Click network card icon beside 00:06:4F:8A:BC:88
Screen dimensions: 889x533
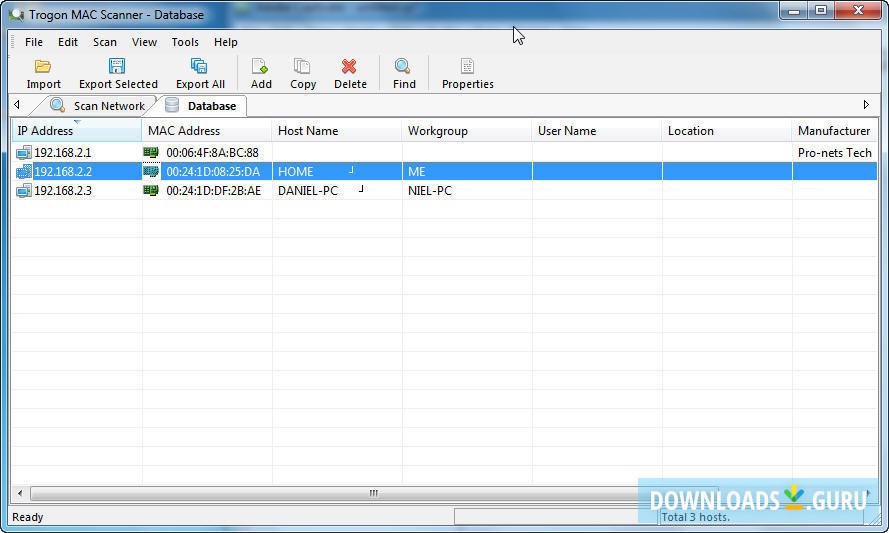coord(151,152)
